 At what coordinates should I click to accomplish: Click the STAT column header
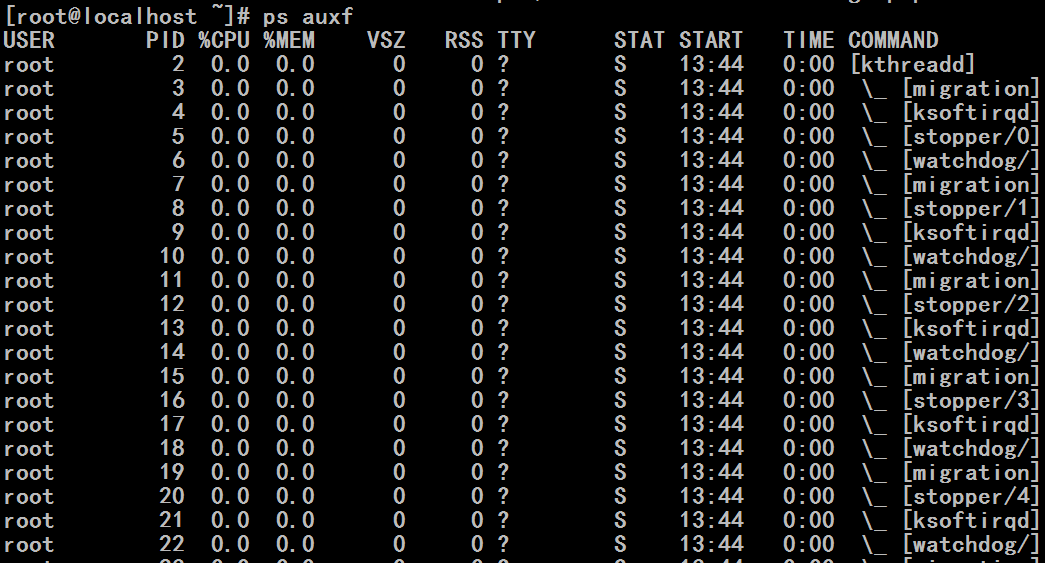pyautogui.click(x=639, y=41)
